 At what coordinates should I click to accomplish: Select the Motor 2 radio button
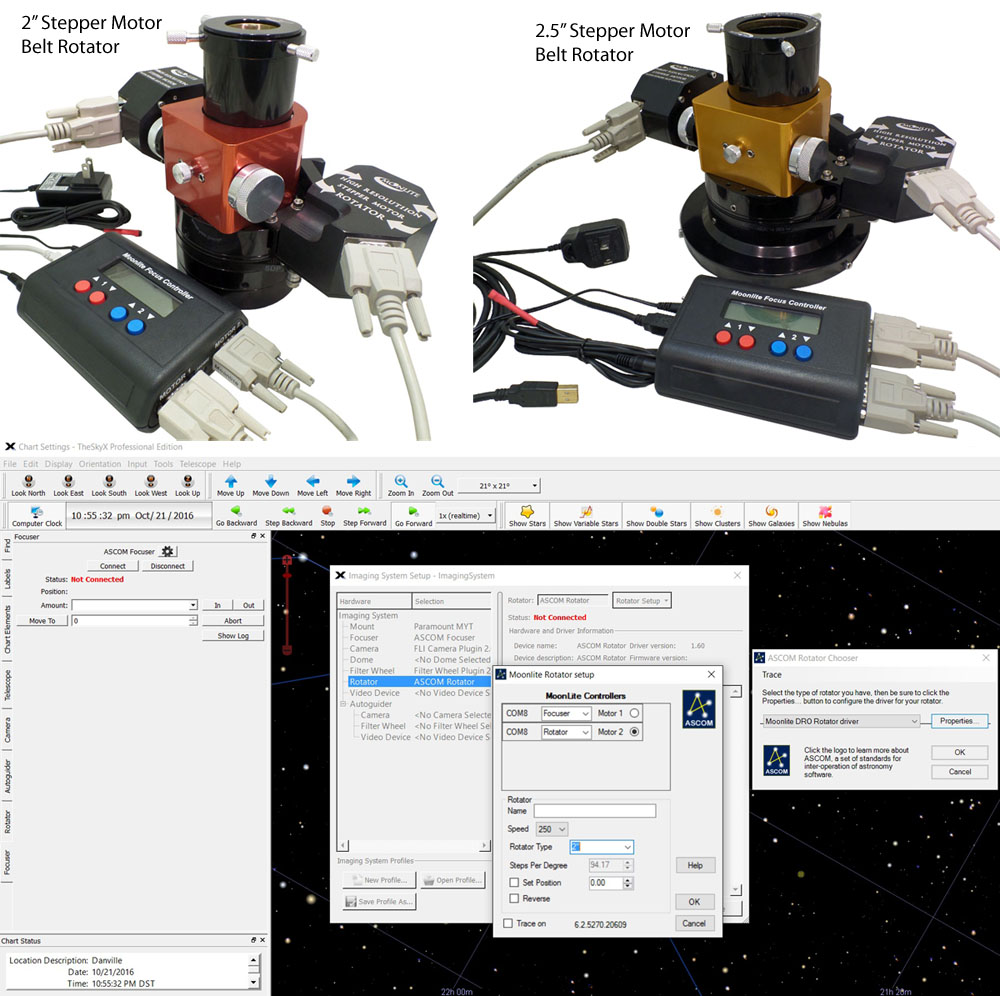[x=634, y=731]
